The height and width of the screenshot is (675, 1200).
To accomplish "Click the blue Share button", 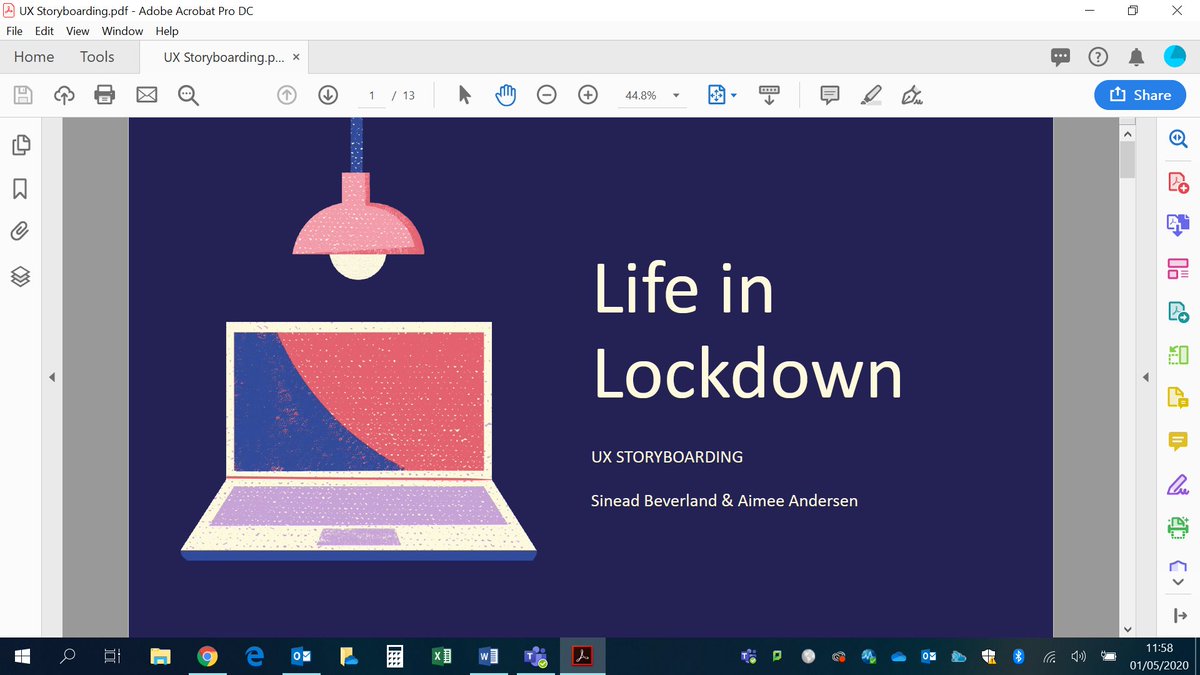I will (x=1139, y=95).
